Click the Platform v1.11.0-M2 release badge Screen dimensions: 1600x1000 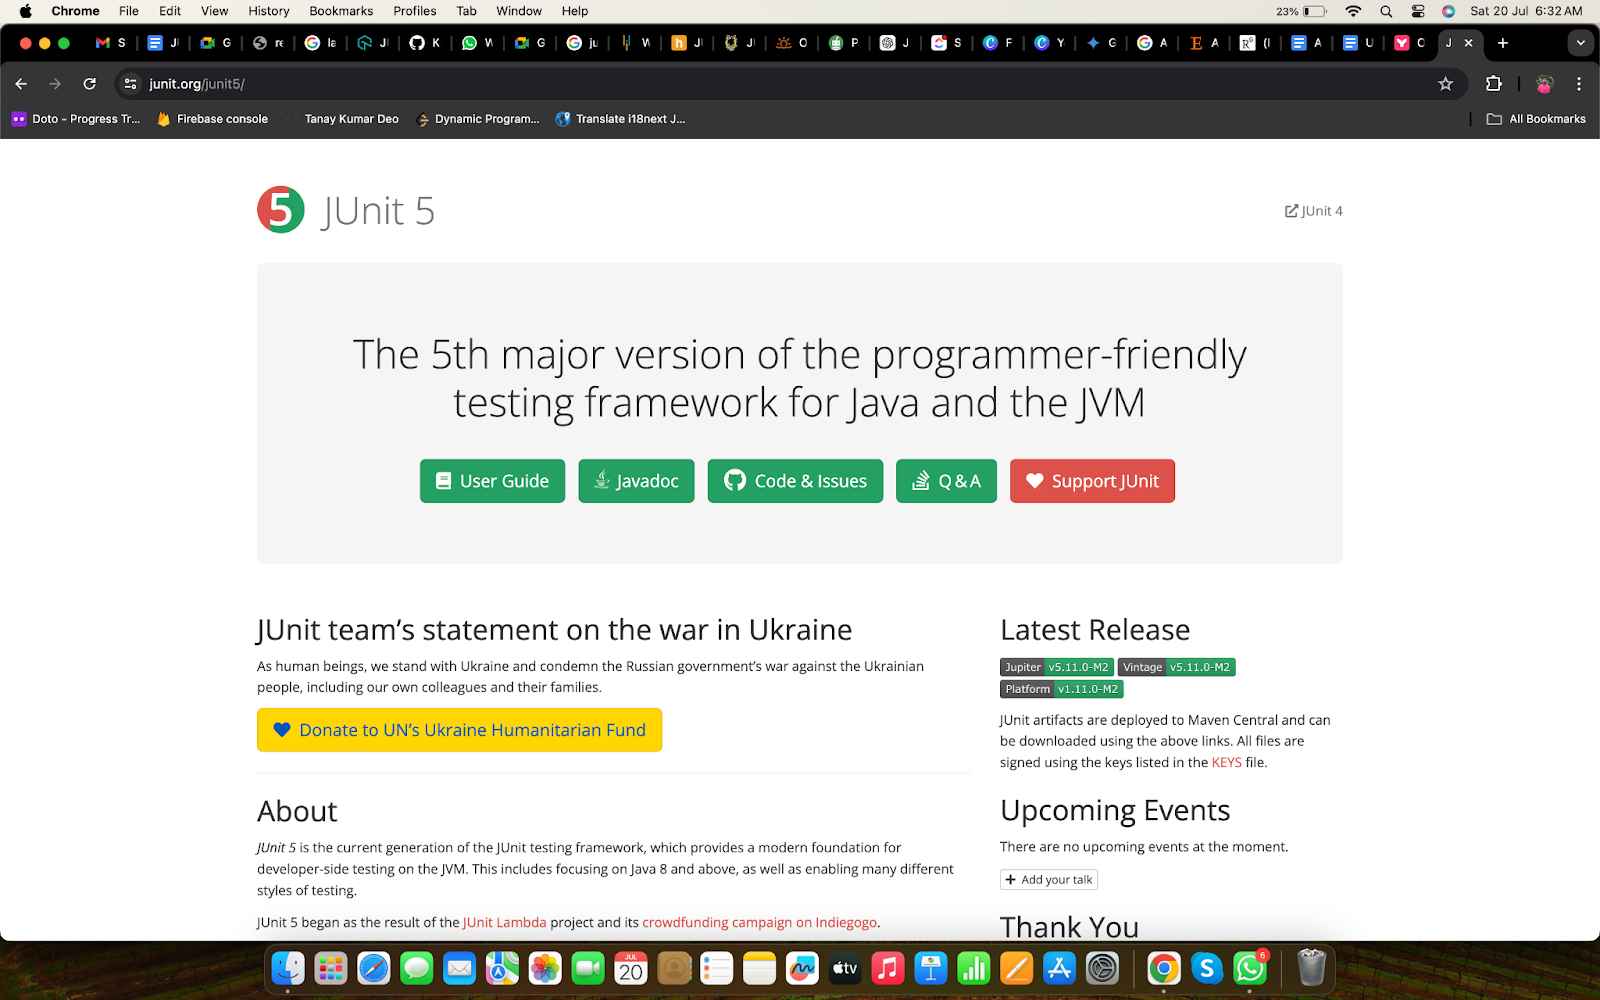tap(1062, 689)
